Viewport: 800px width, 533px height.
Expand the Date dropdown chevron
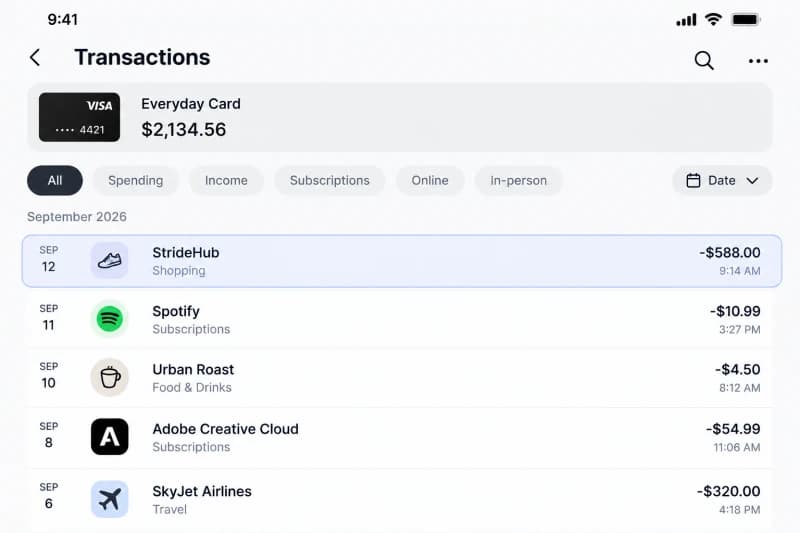(753, 181)
